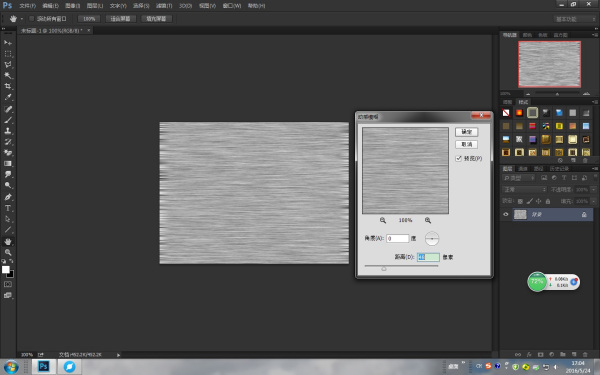The width and height of the screenshot is (600, 375).
Task: Click the angle input field
Action: [x=398, y=238]
